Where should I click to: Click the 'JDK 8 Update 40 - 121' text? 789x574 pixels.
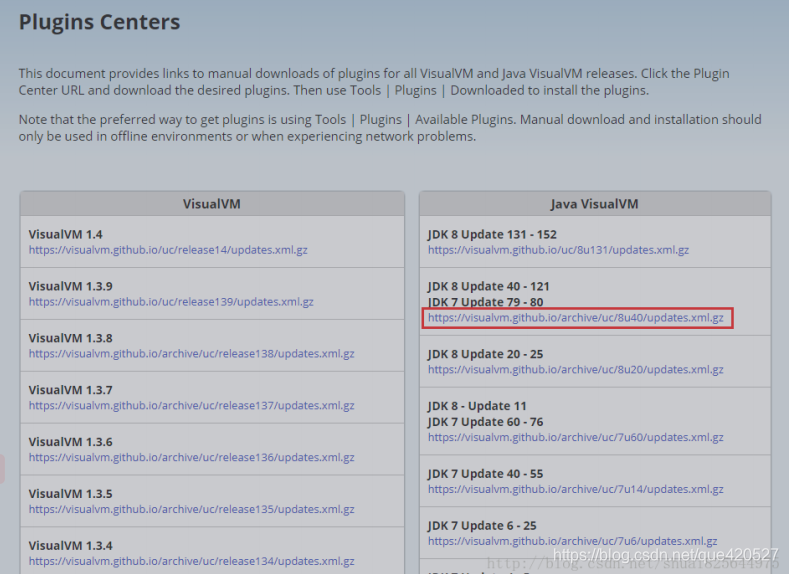489,286
